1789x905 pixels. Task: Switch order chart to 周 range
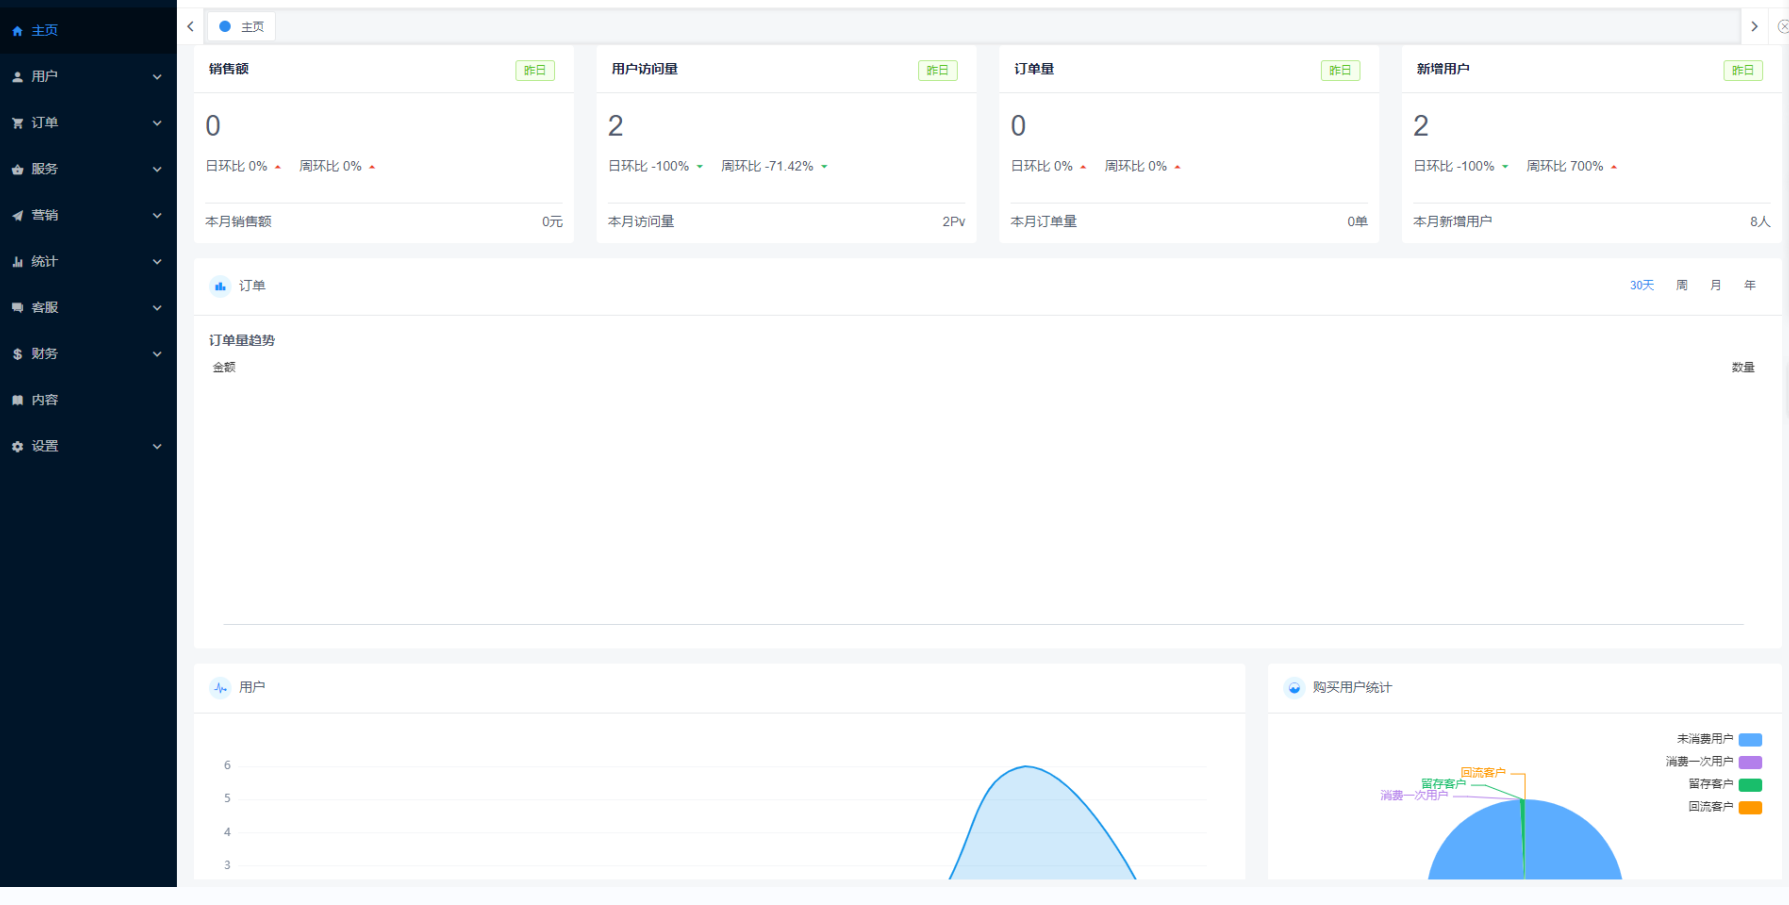pyautogui.click(x=1682, y=286)
